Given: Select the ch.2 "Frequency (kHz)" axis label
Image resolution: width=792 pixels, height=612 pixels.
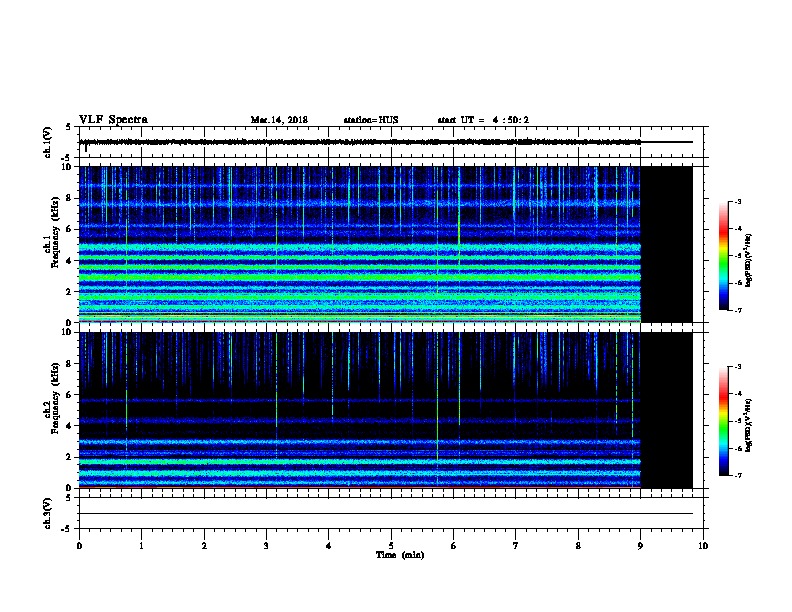Looking at the screenshot, I should (x=55, y=398).
